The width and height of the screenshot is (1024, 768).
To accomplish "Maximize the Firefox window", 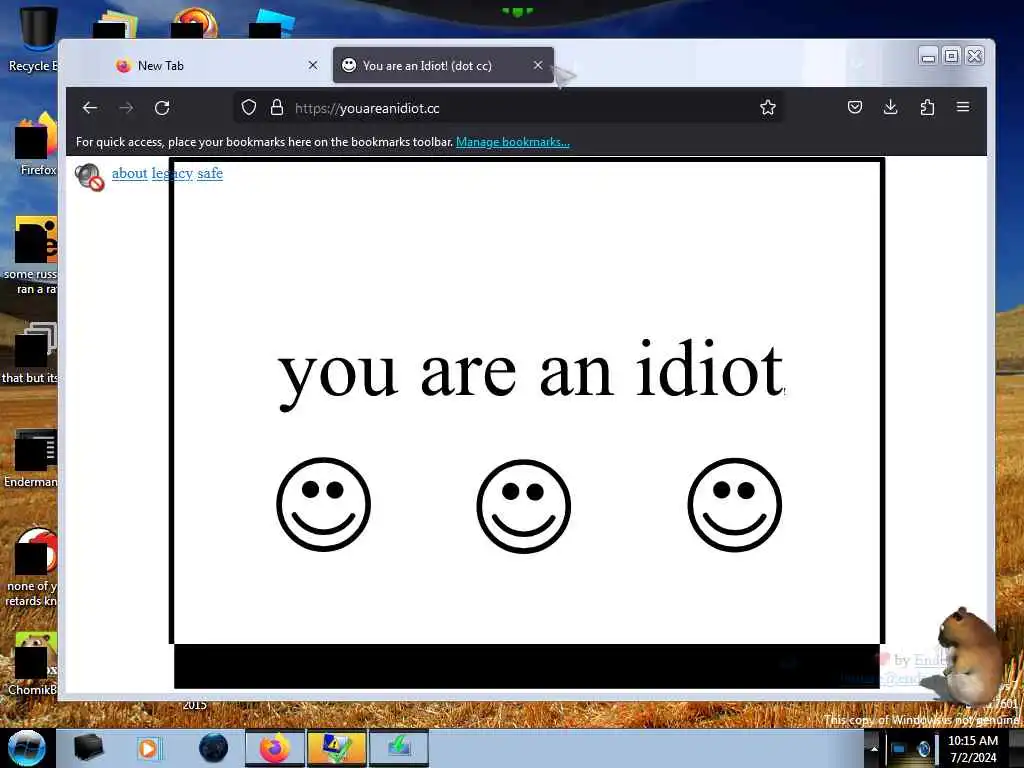I will click(x=952, y=56).
